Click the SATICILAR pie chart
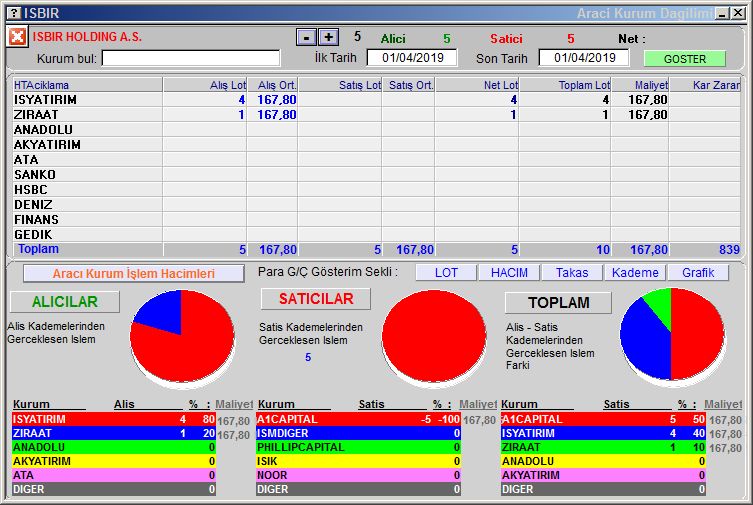Viewport: 753px width, 505px height. pyautogui.click(x=434, y=337)
